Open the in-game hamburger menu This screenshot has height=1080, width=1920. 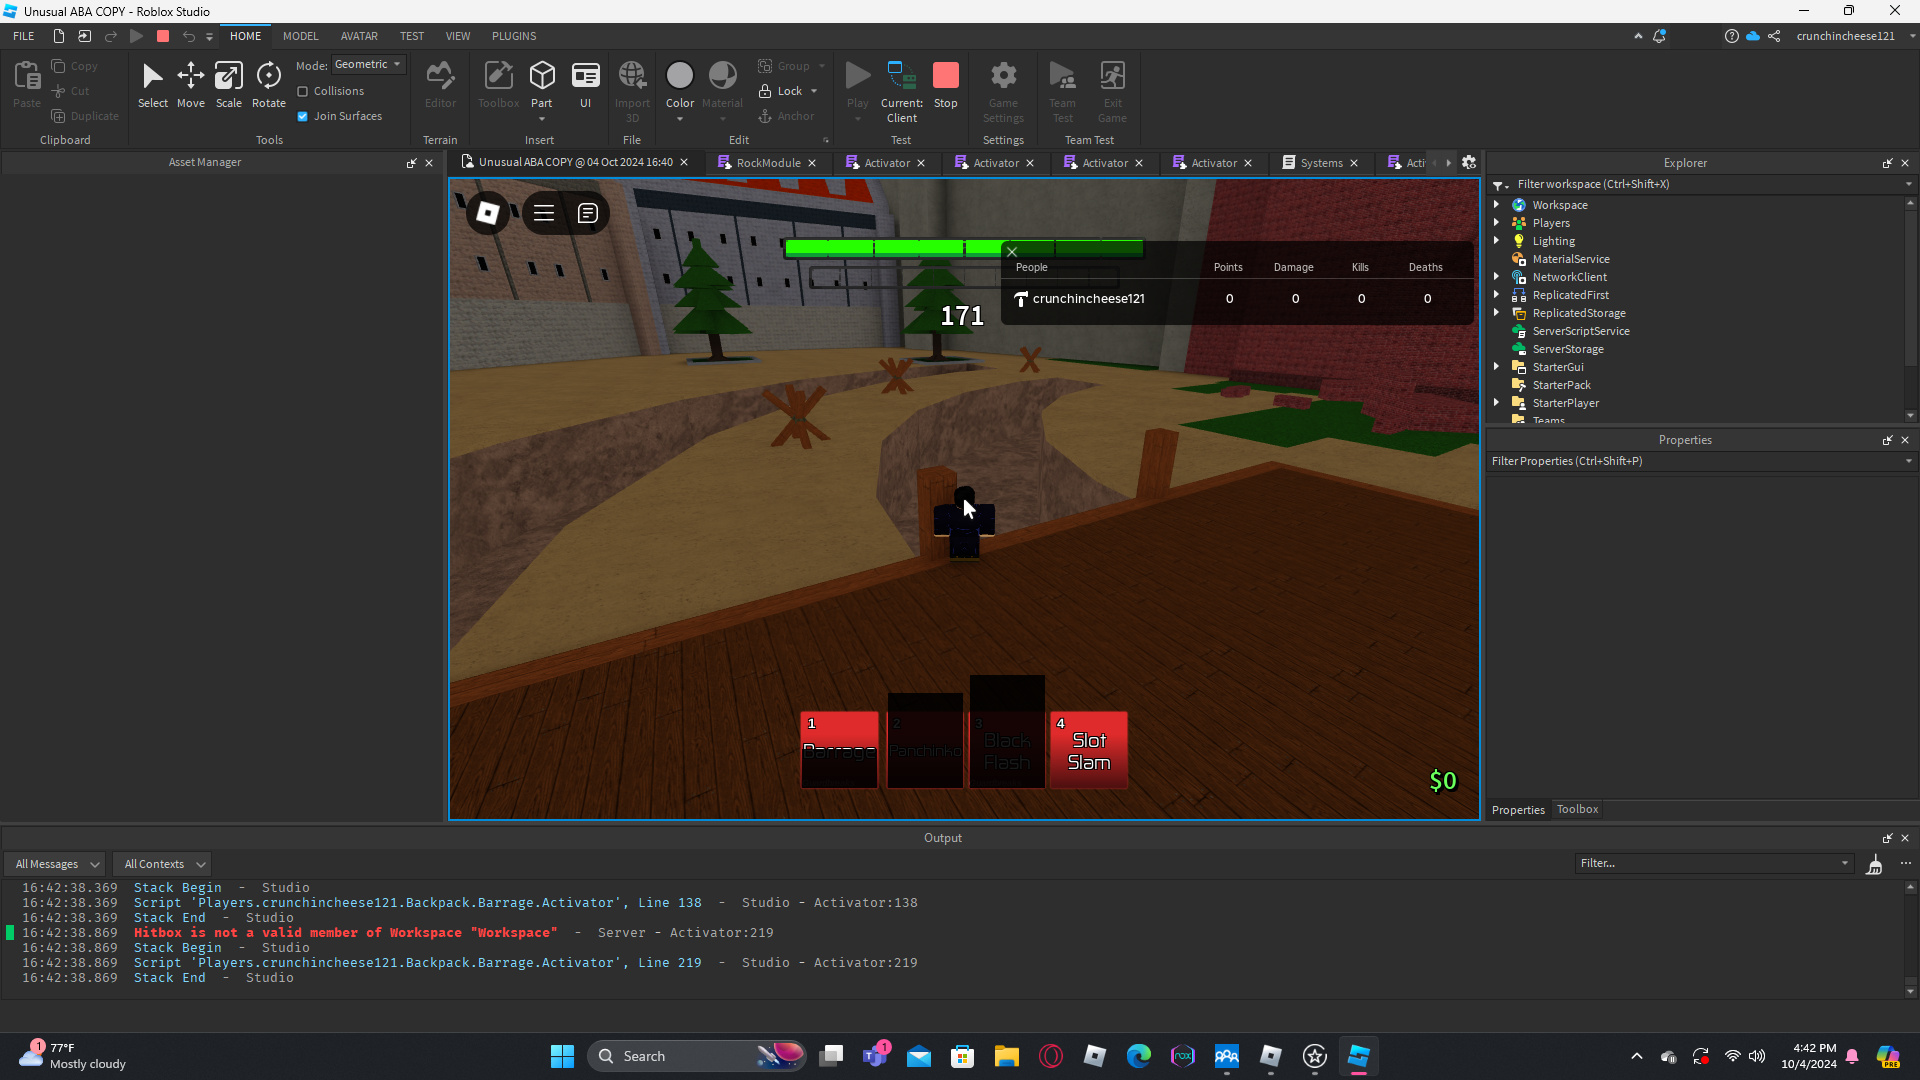544,213
